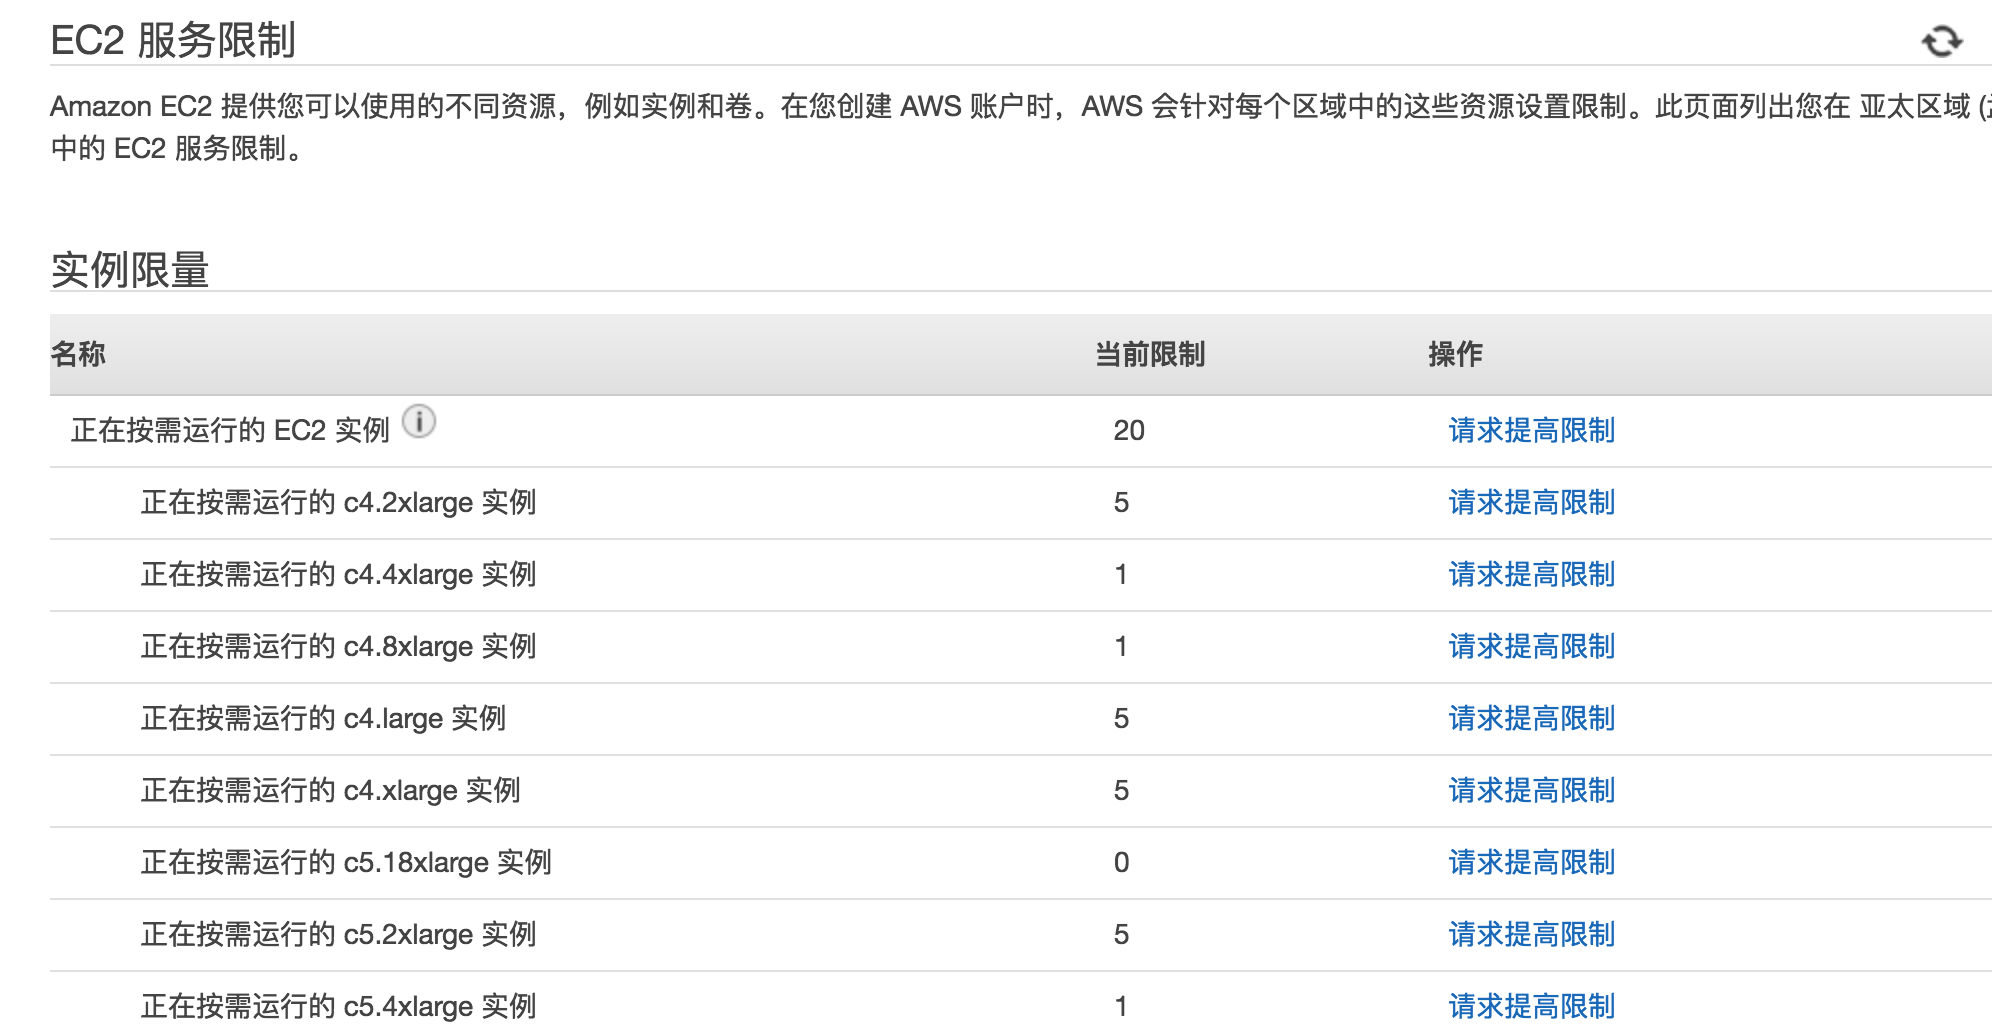Image resolution: width=1992 pixels, height=1024 pixels.
Task: Open info icon beside 正在按需运行的 EC2 实例
Action: (x=419, y=422)
